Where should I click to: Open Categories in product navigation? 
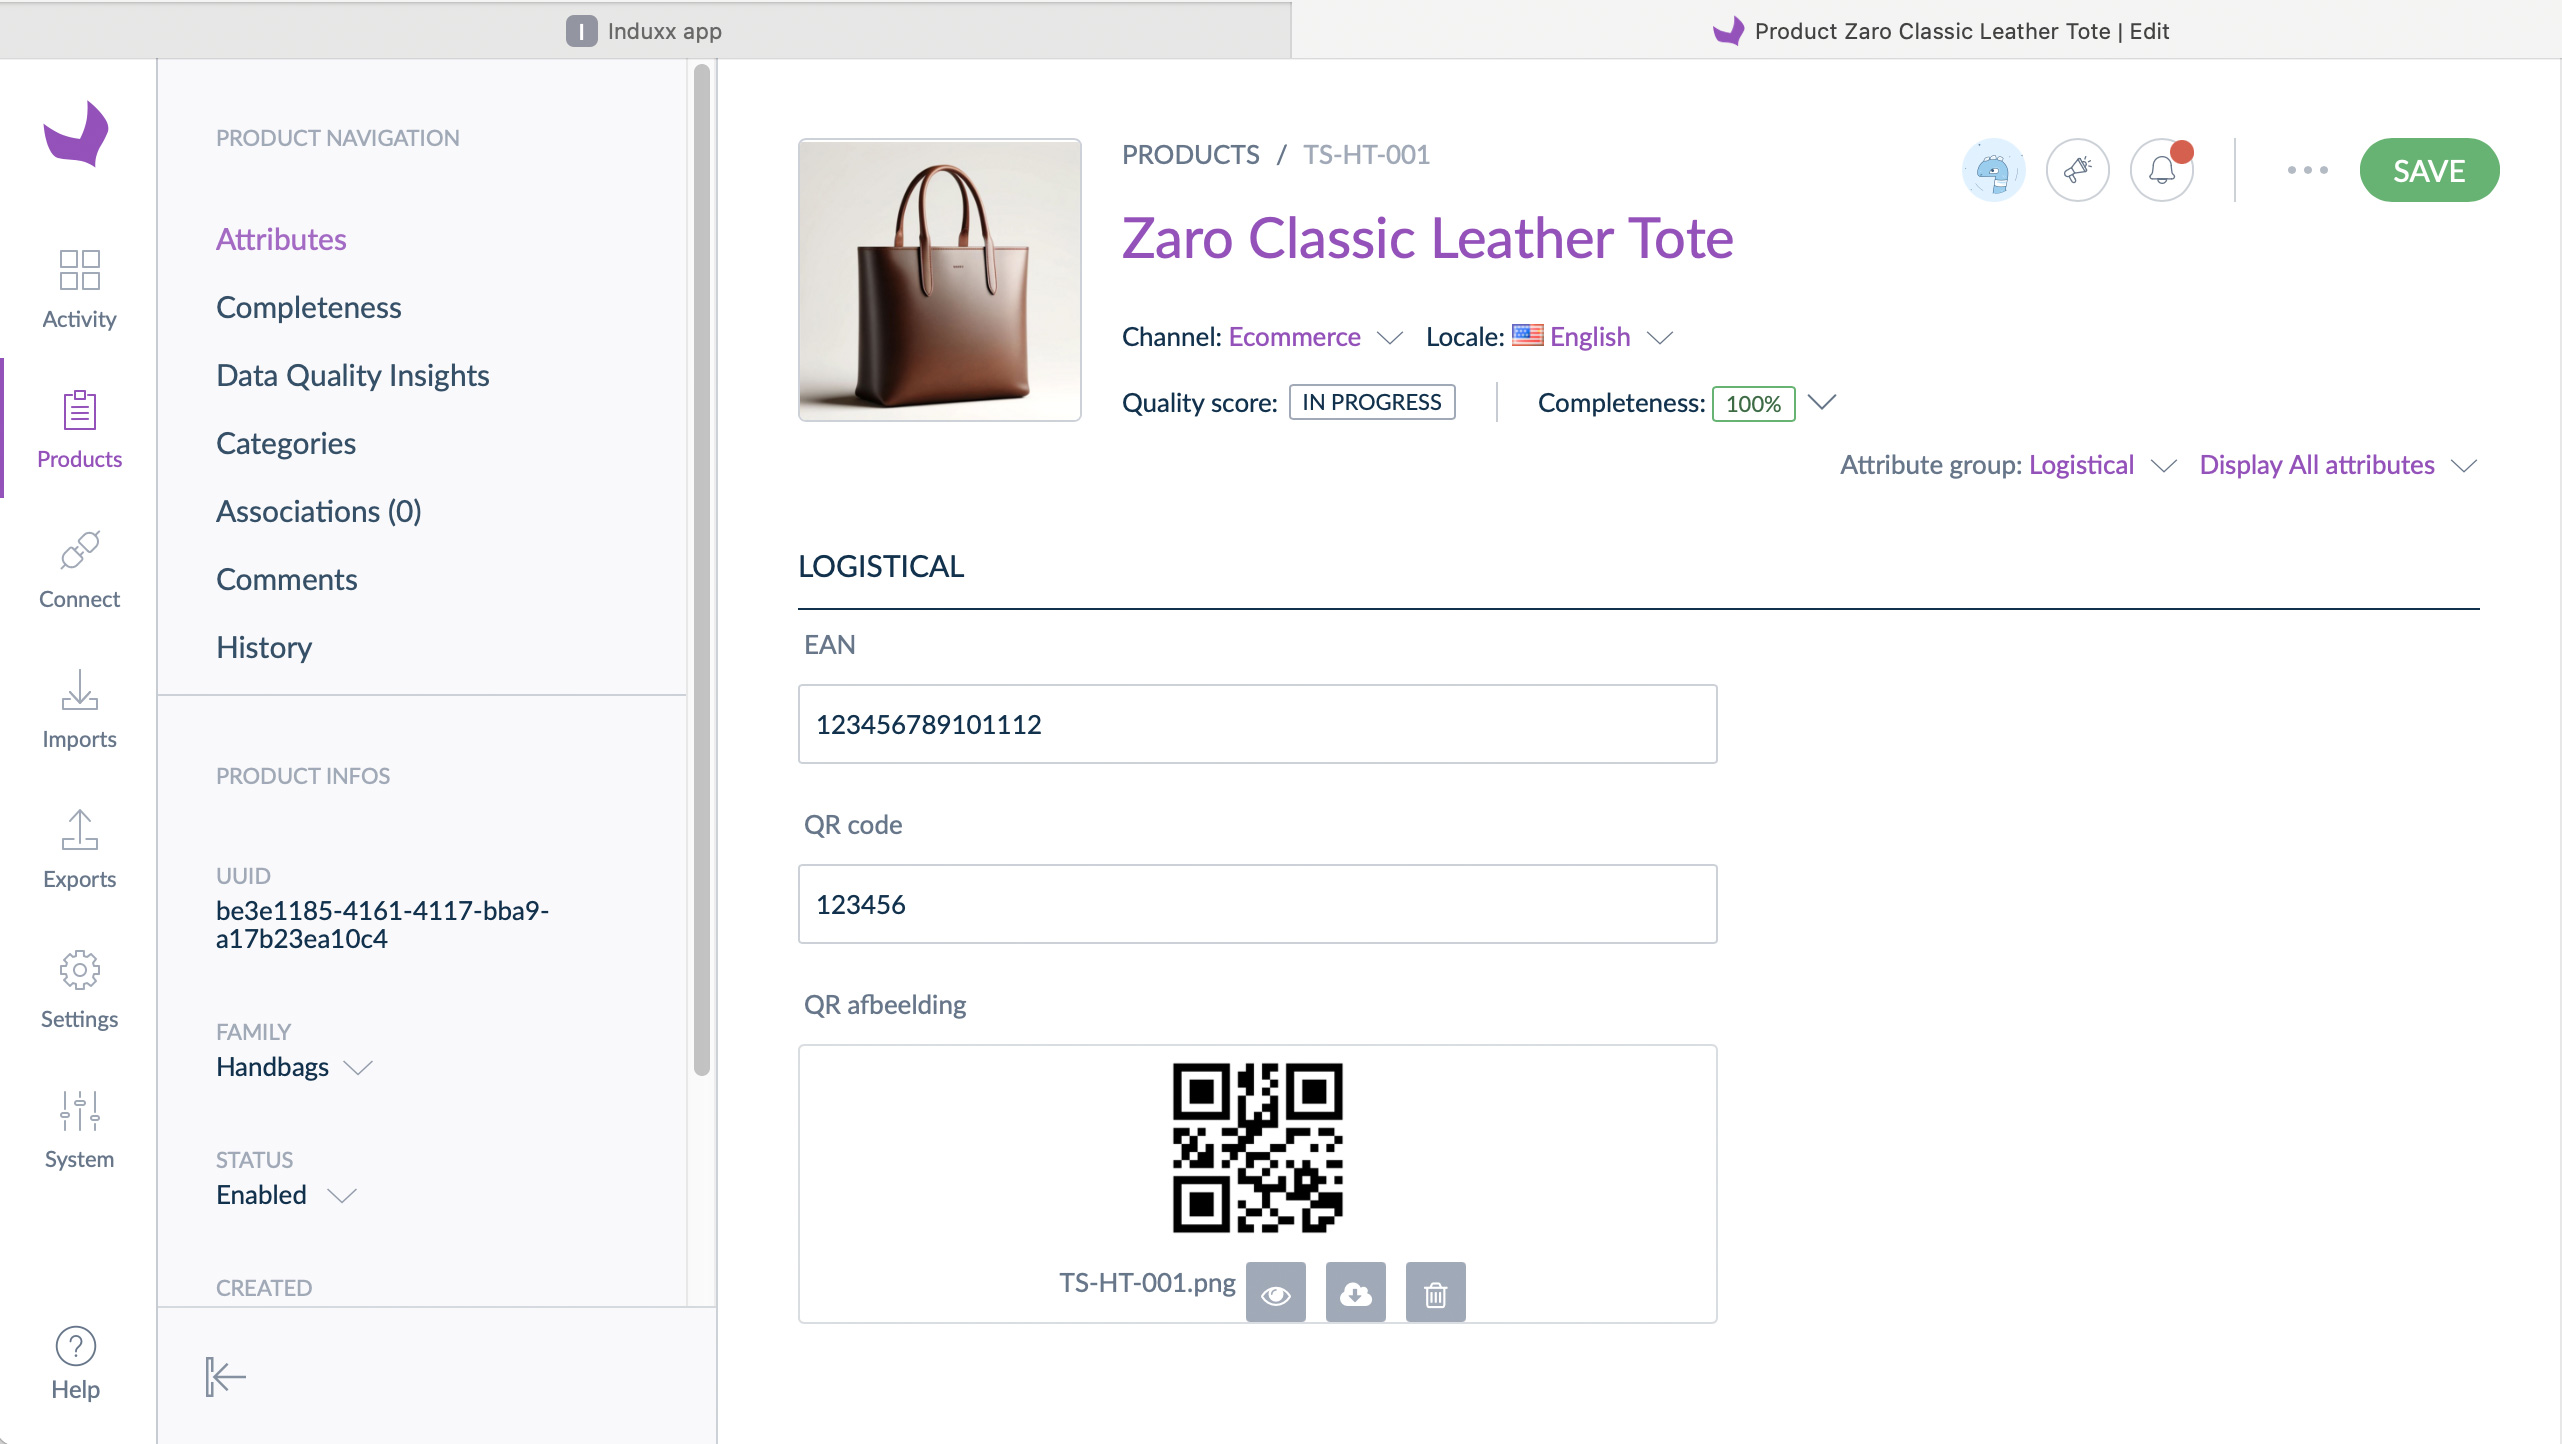pos(285,443)
